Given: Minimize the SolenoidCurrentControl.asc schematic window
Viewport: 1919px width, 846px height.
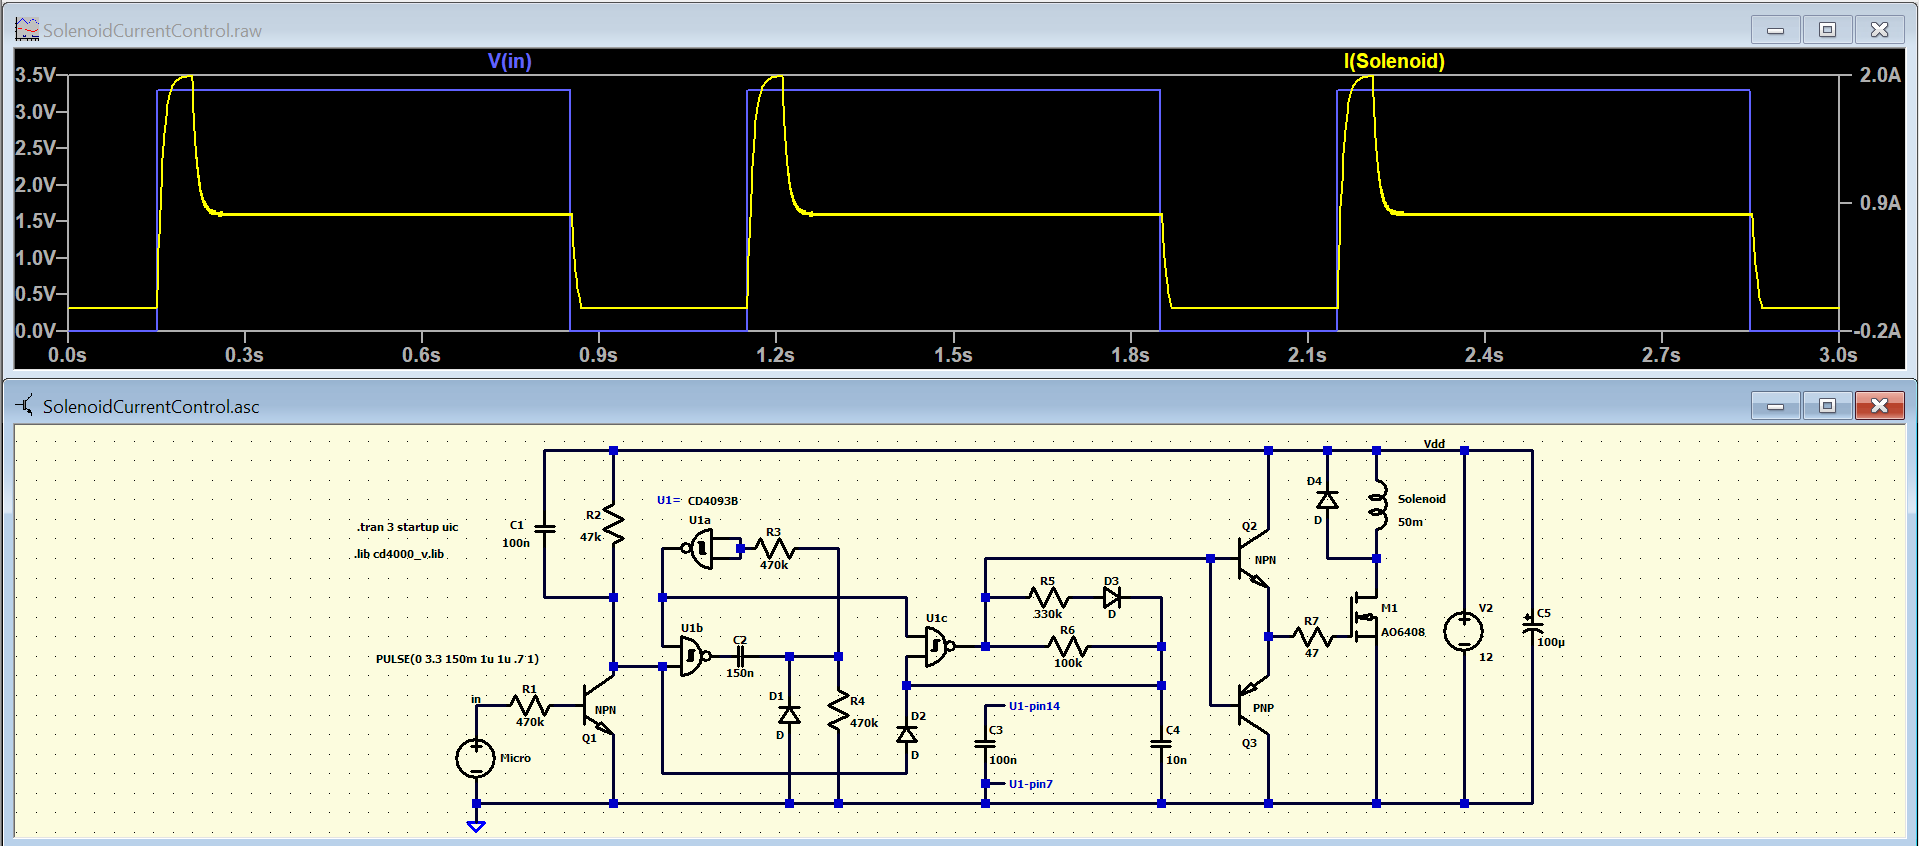Looking at the screenshot, I should (1775, 405).
